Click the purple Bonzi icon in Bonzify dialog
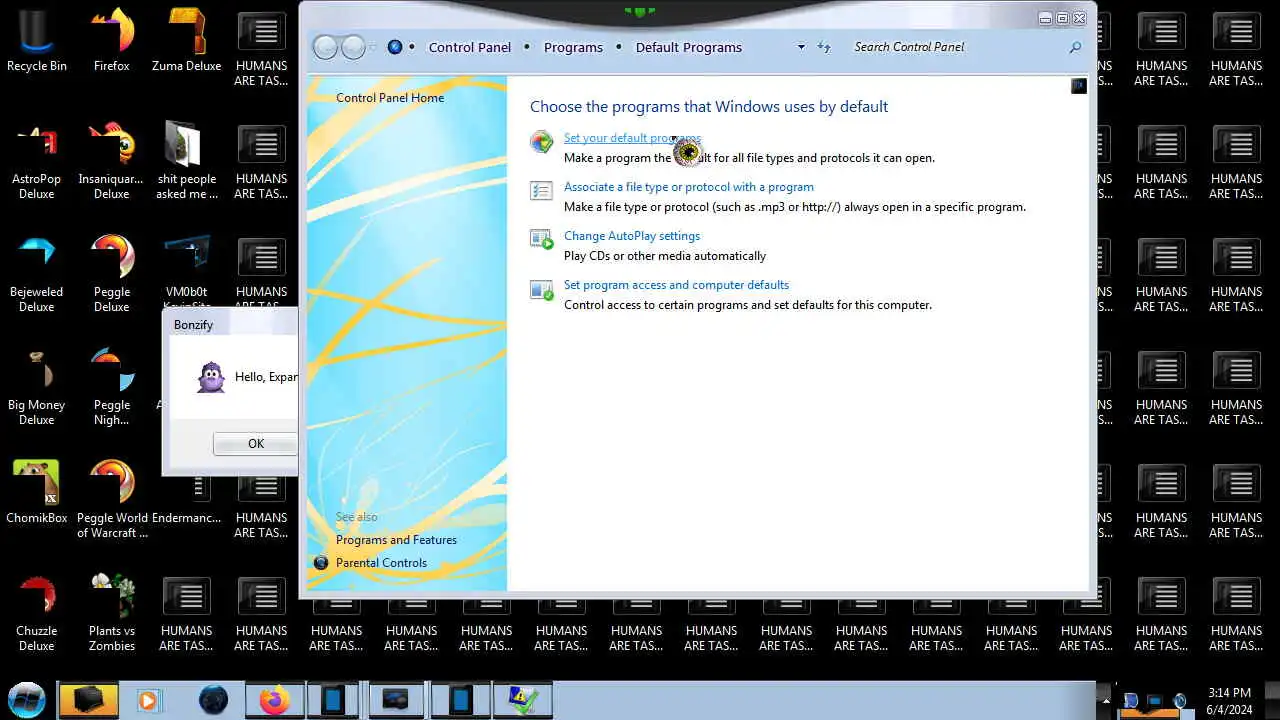 (x=210, y=377)
